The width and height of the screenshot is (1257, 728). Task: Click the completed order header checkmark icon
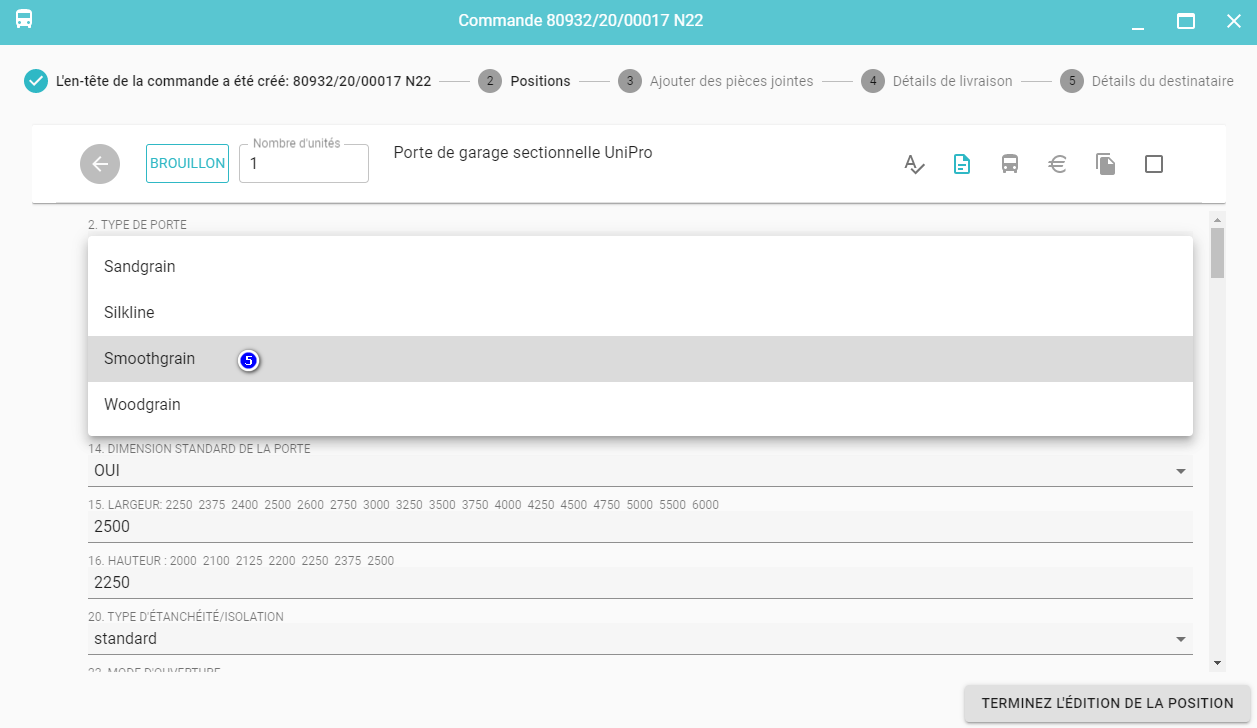[x=36, y=81]
